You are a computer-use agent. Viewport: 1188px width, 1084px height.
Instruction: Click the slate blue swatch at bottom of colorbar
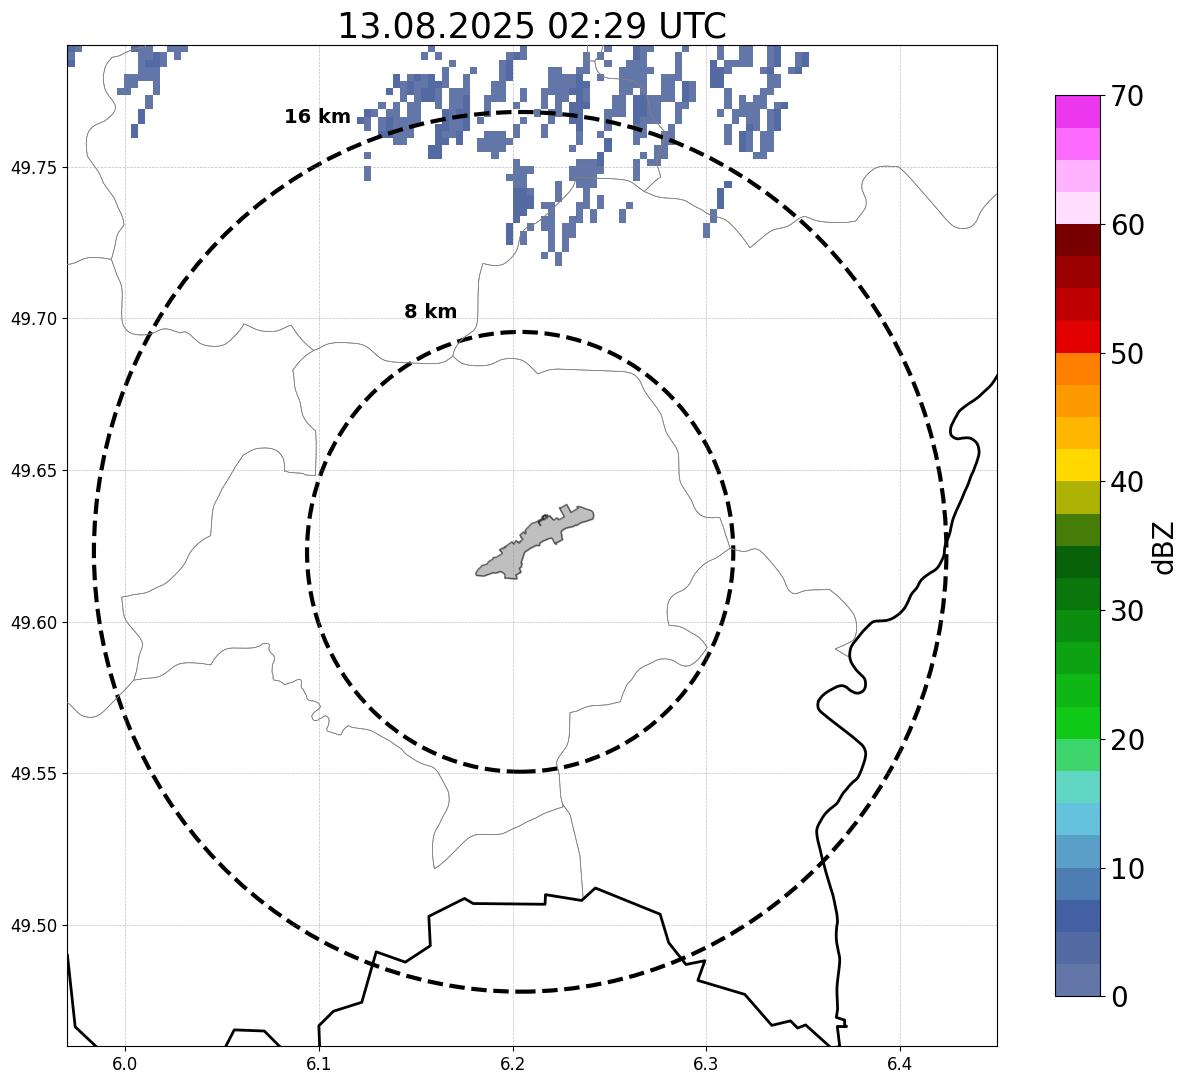pos(1078,980)
